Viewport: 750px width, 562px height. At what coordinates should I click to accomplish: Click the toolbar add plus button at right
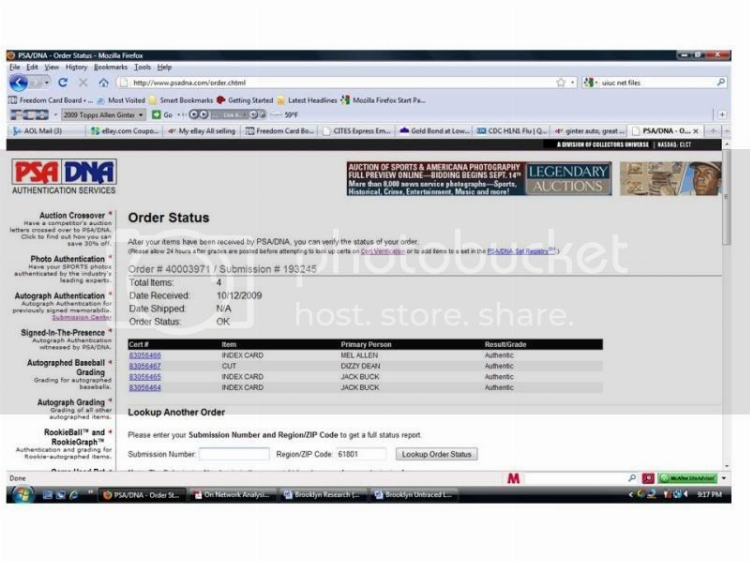(722, 115)
